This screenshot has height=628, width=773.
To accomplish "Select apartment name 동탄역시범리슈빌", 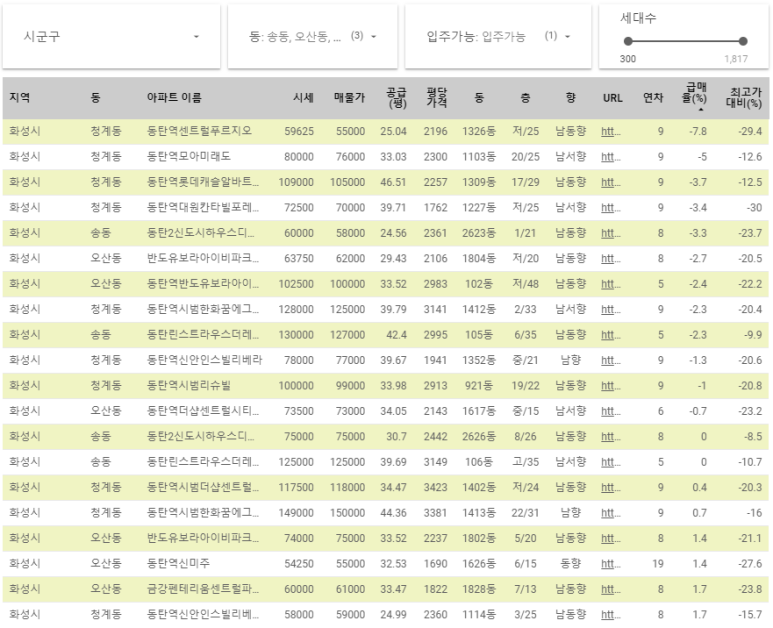I will click(x=188, y=385).
